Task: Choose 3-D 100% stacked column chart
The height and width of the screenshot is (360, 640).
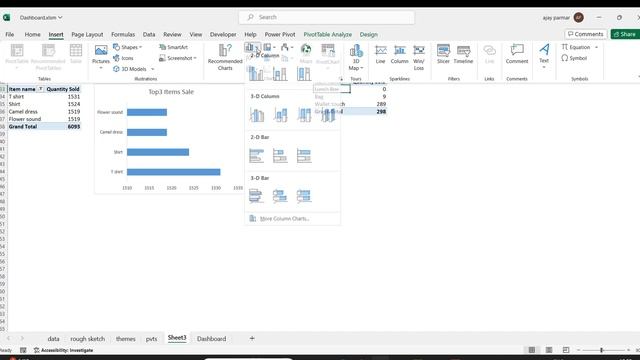Action: coord(304,115)
